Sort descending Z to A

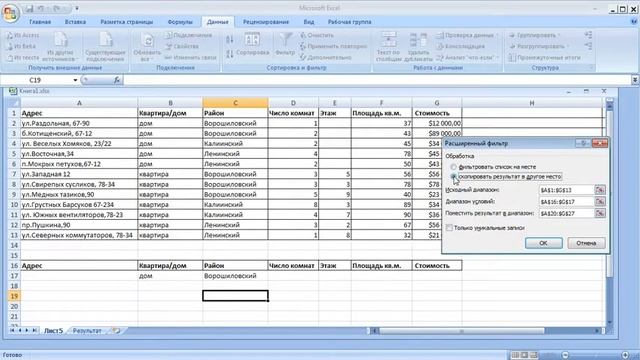[x=230, y=53]
